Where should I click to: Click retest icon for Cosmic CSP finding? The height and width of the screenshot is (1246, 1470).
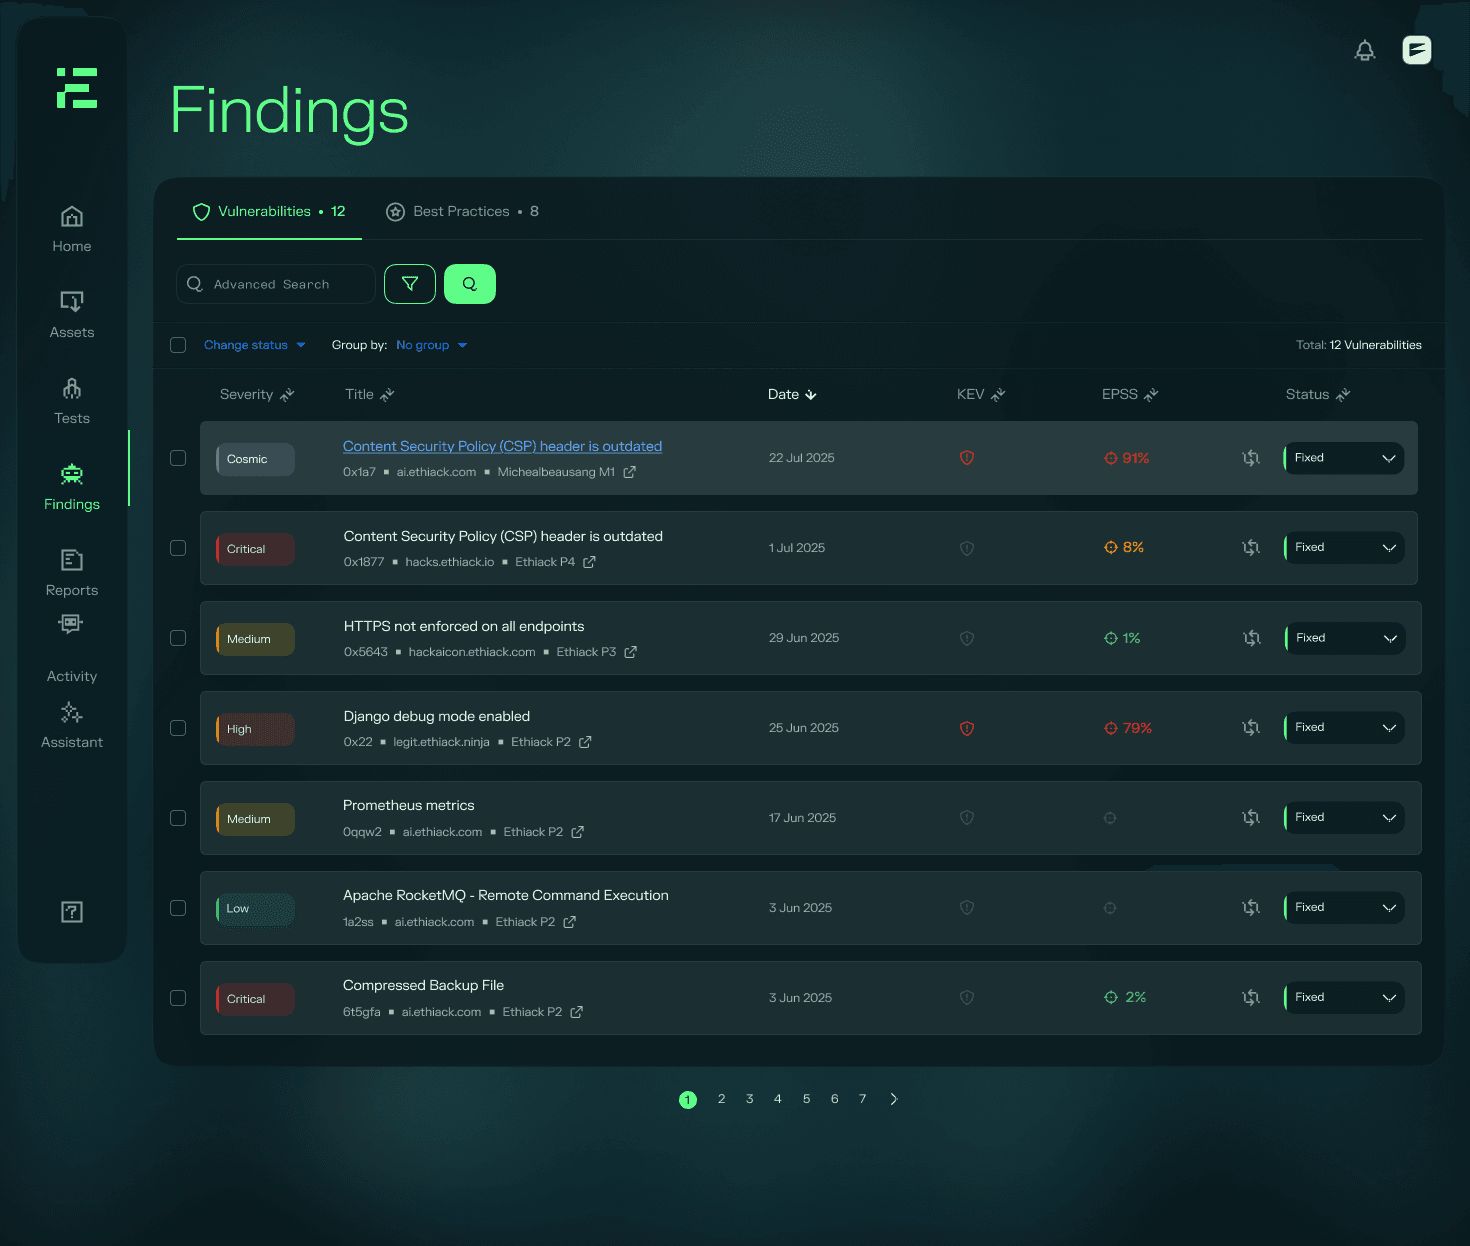(1251, 458)
